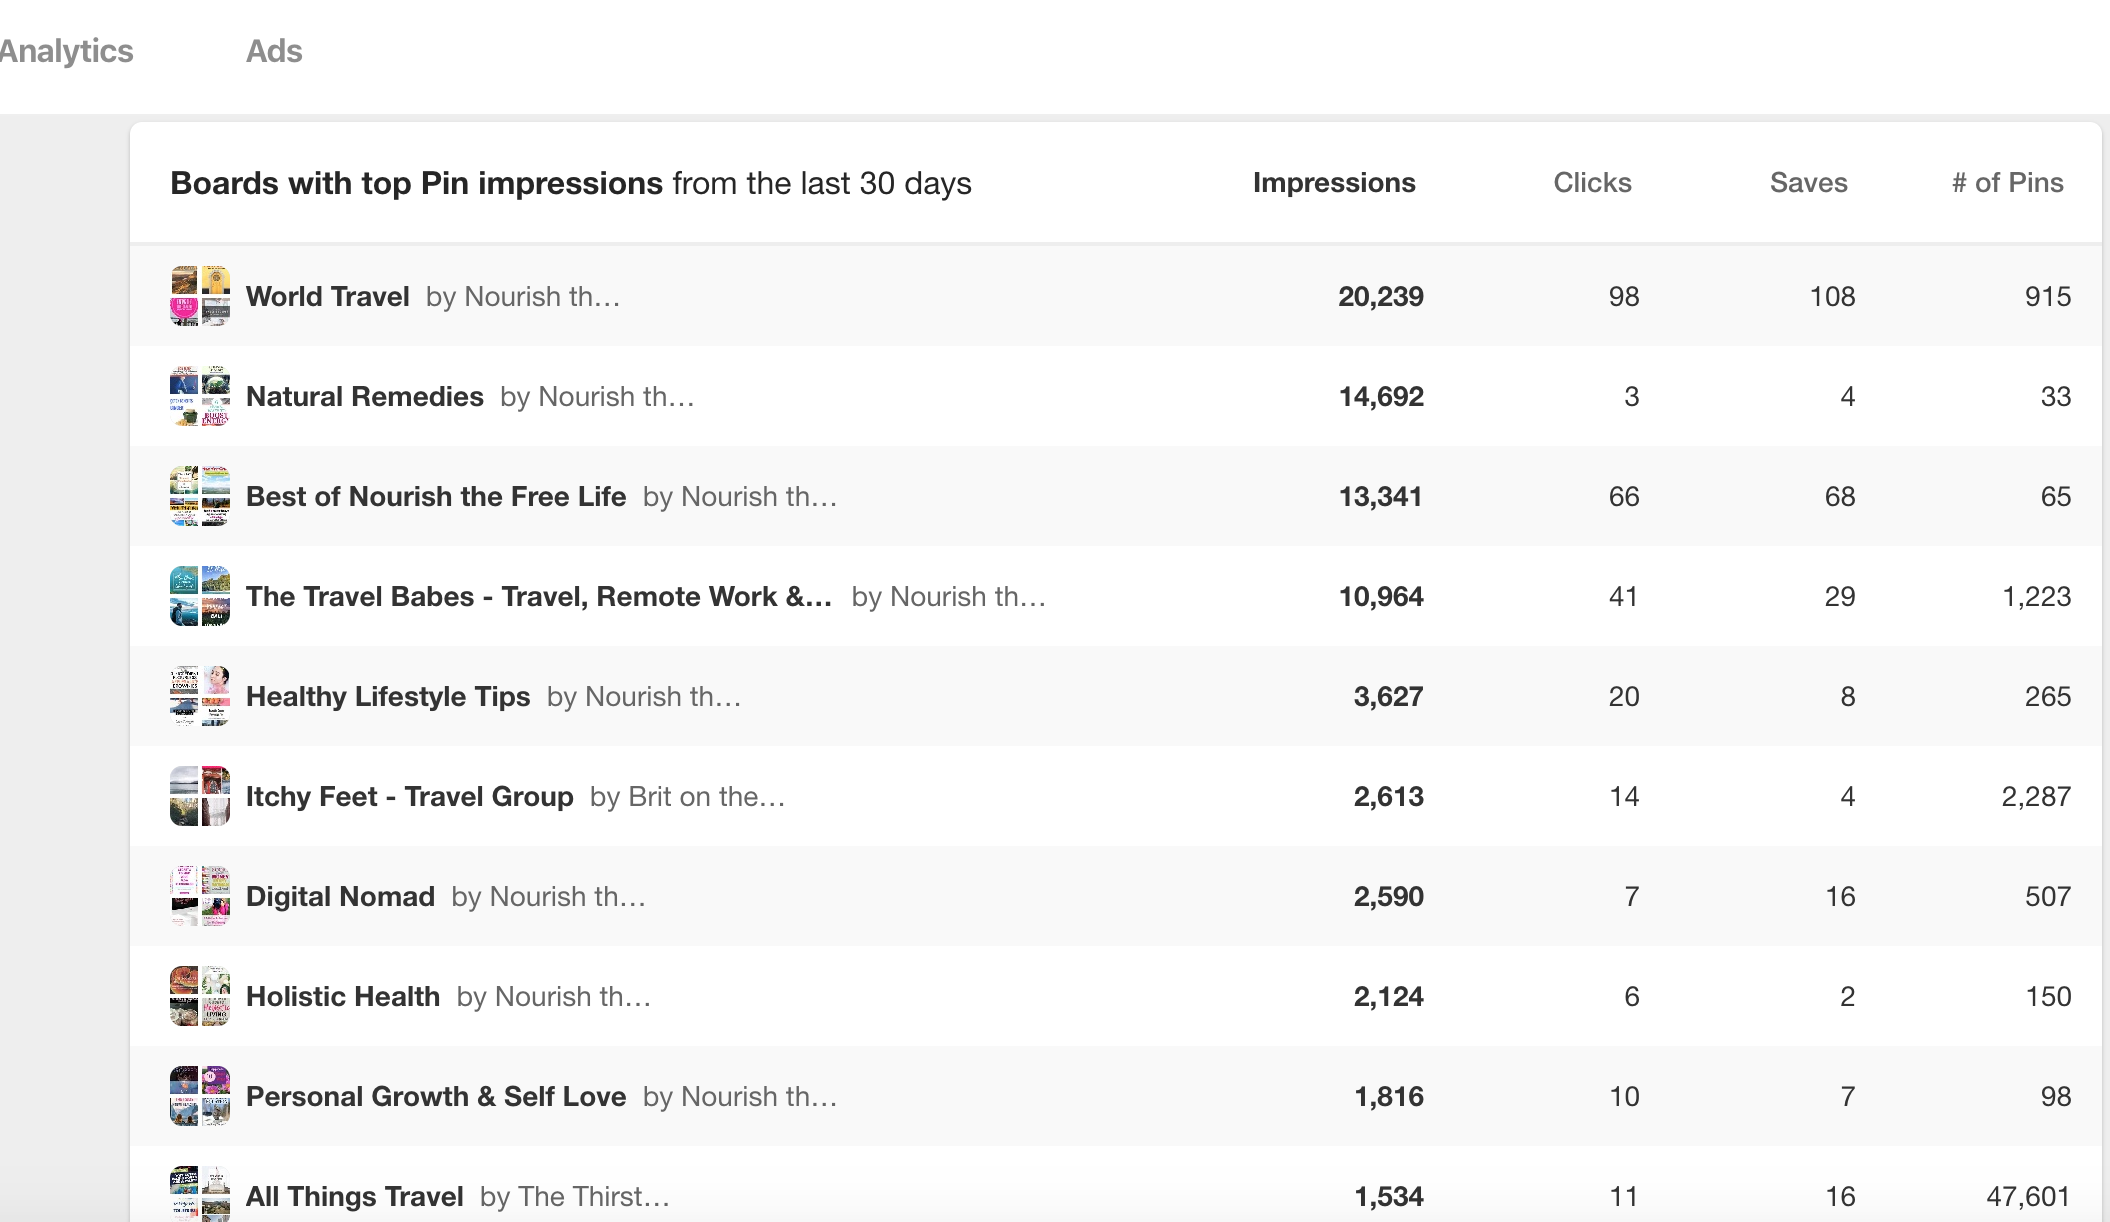The image size is (2110, 1222).
Task: Sort boards by Saves column
Action: click(1808, 183)
